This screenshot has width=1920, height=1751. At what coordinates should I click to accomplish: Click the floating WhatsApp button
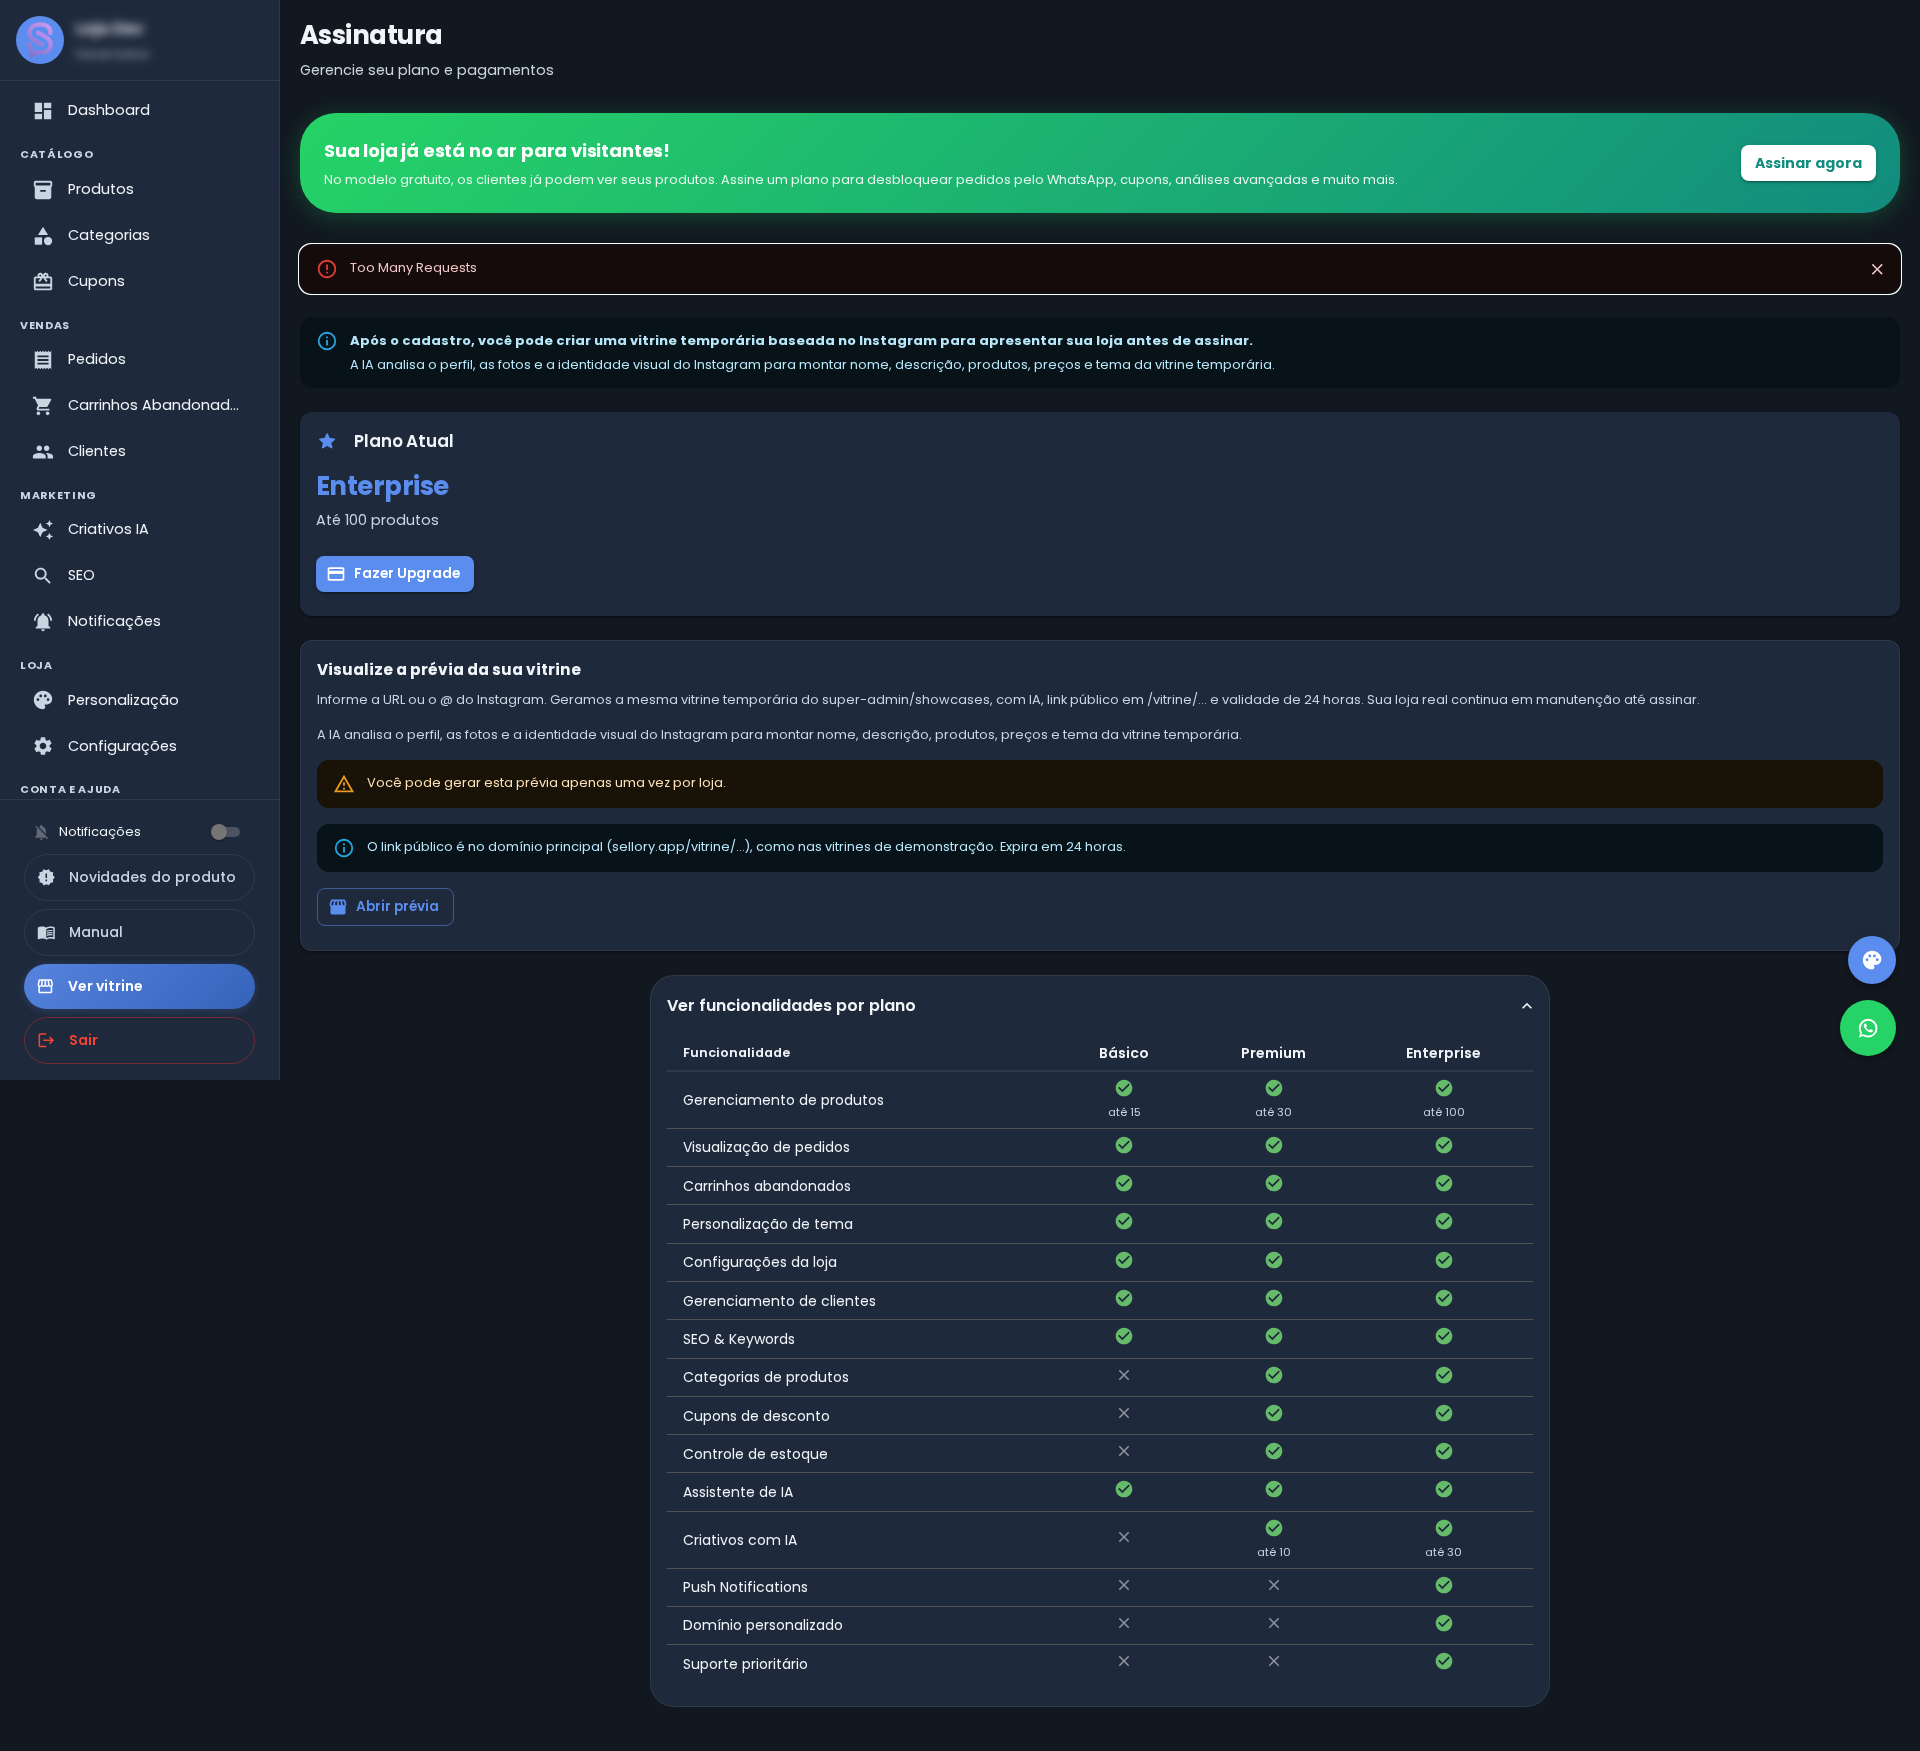(1868, 1028)
